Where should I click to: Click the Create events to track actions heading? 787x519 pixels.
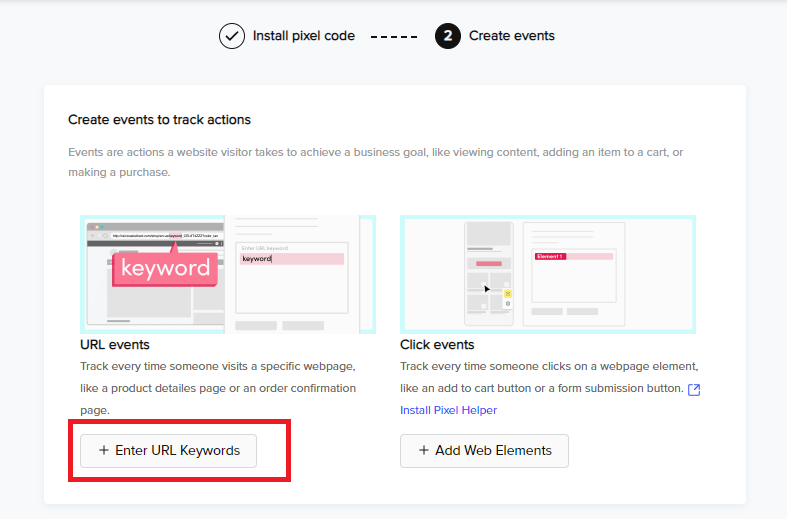click(x=160, y=120)
